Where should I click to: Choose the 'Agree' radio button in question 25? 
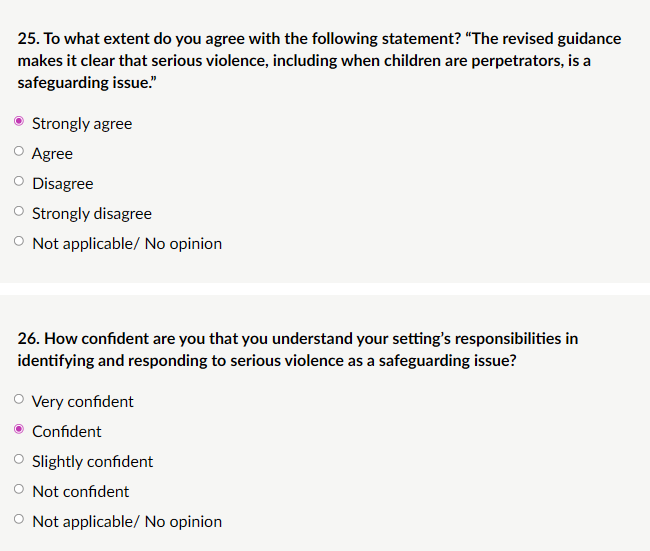[19, 153]
